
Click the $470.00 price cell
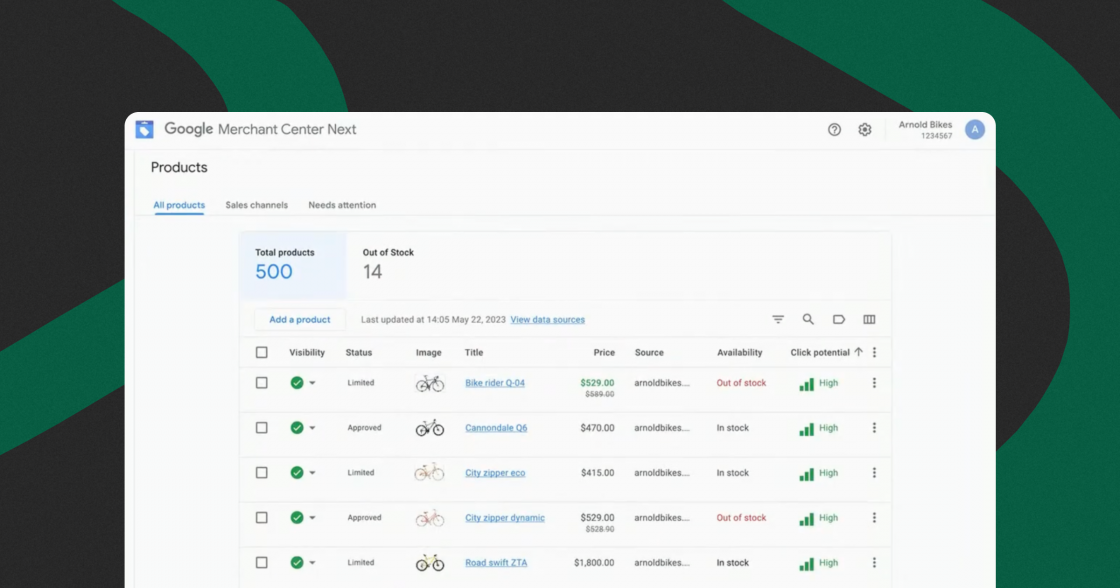pos(598,428)
